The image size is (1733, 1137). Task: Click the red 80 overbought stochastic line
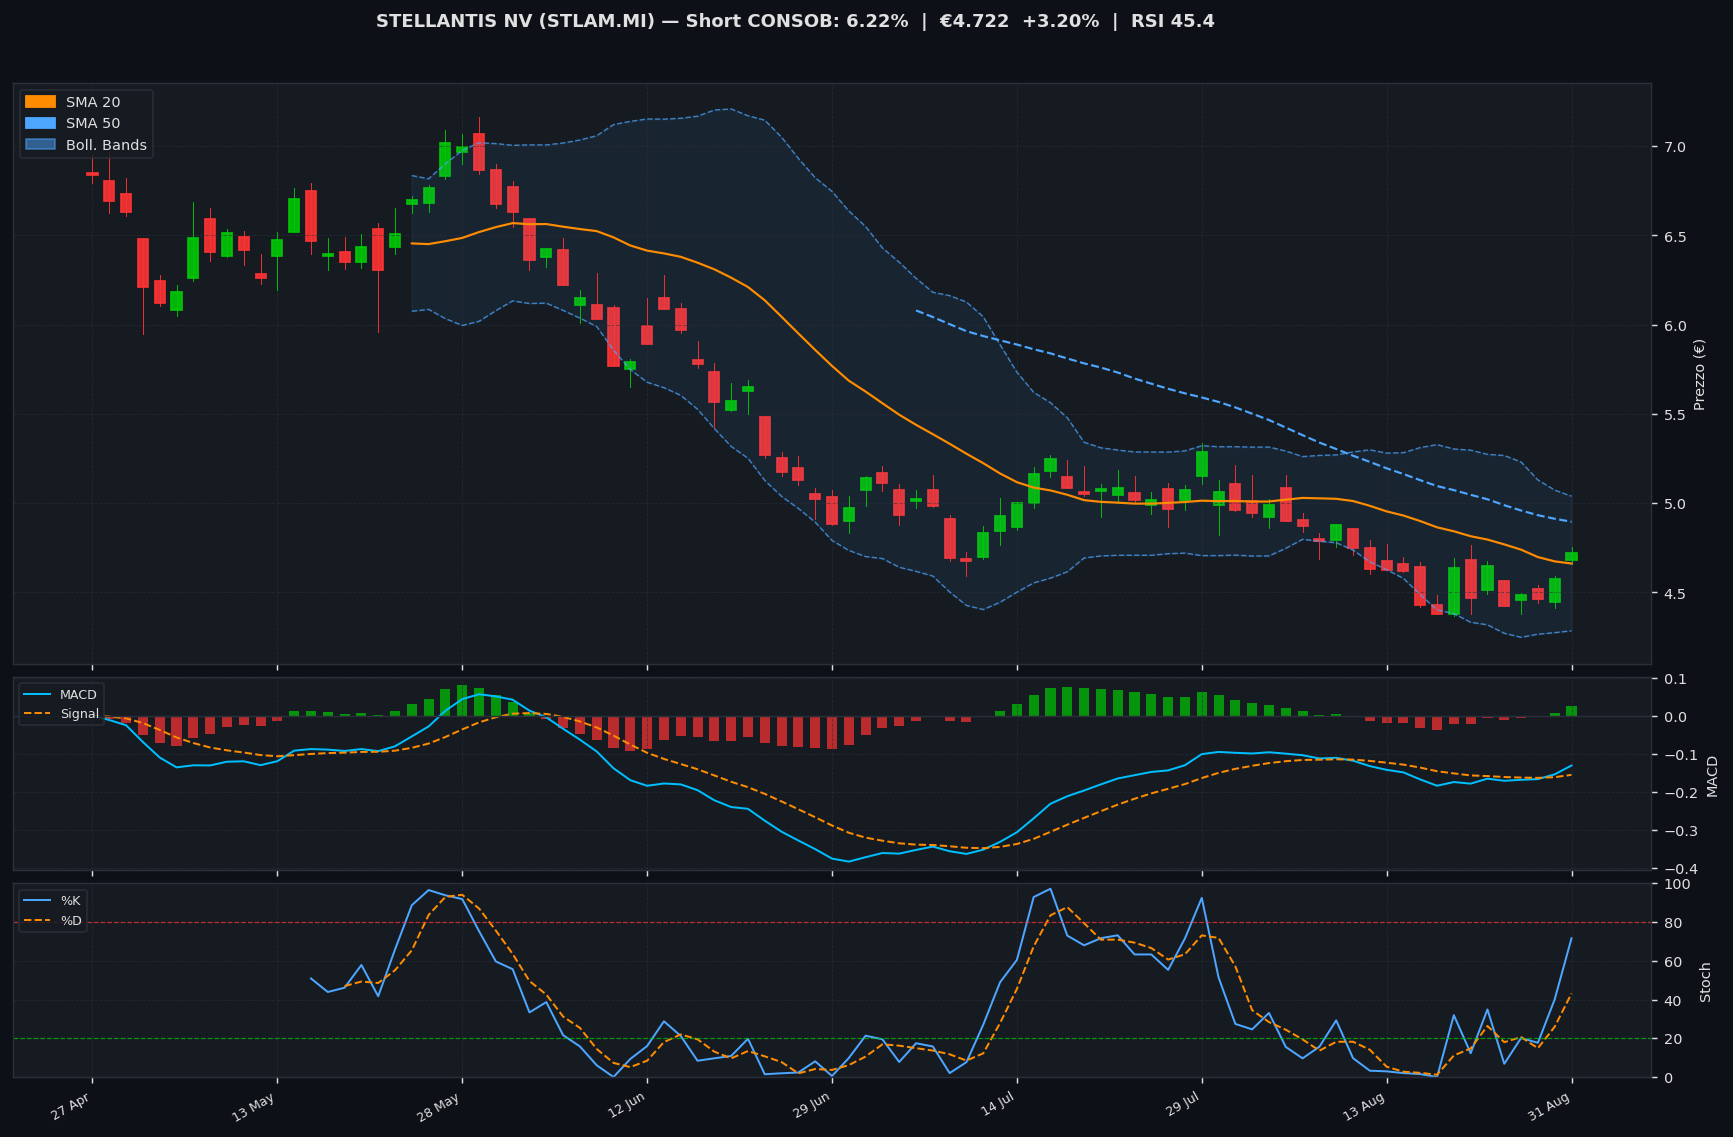pos(832,922)
